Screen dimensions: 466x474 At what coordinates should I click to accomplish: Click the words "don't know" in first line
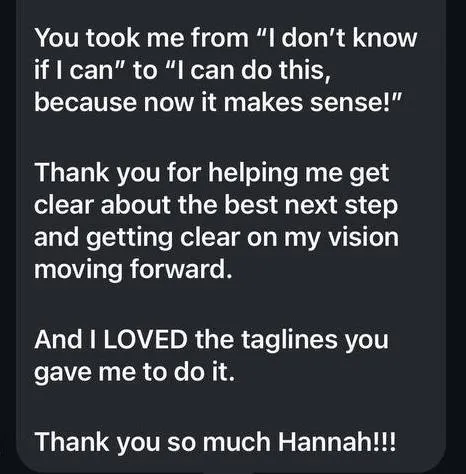351,38
